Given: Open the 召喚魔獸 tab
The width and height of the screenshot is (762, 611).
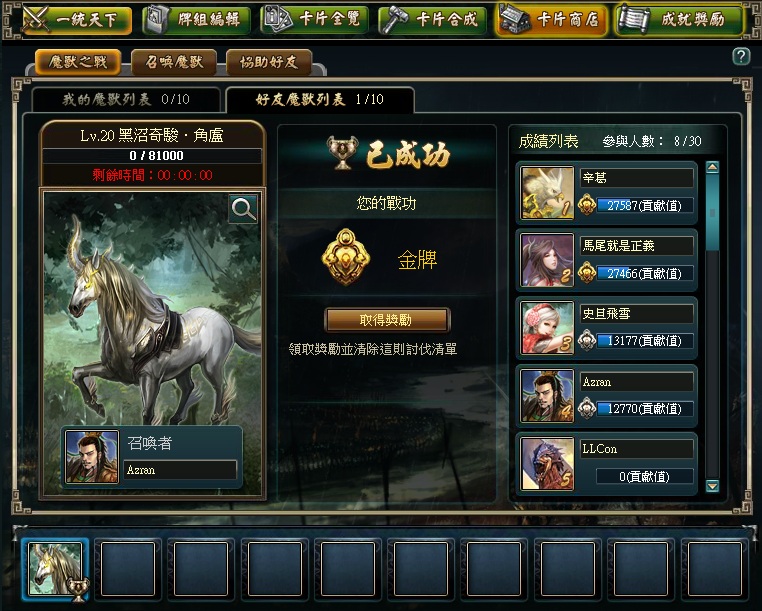Looking at the screenshot, I should click(174, 62).
